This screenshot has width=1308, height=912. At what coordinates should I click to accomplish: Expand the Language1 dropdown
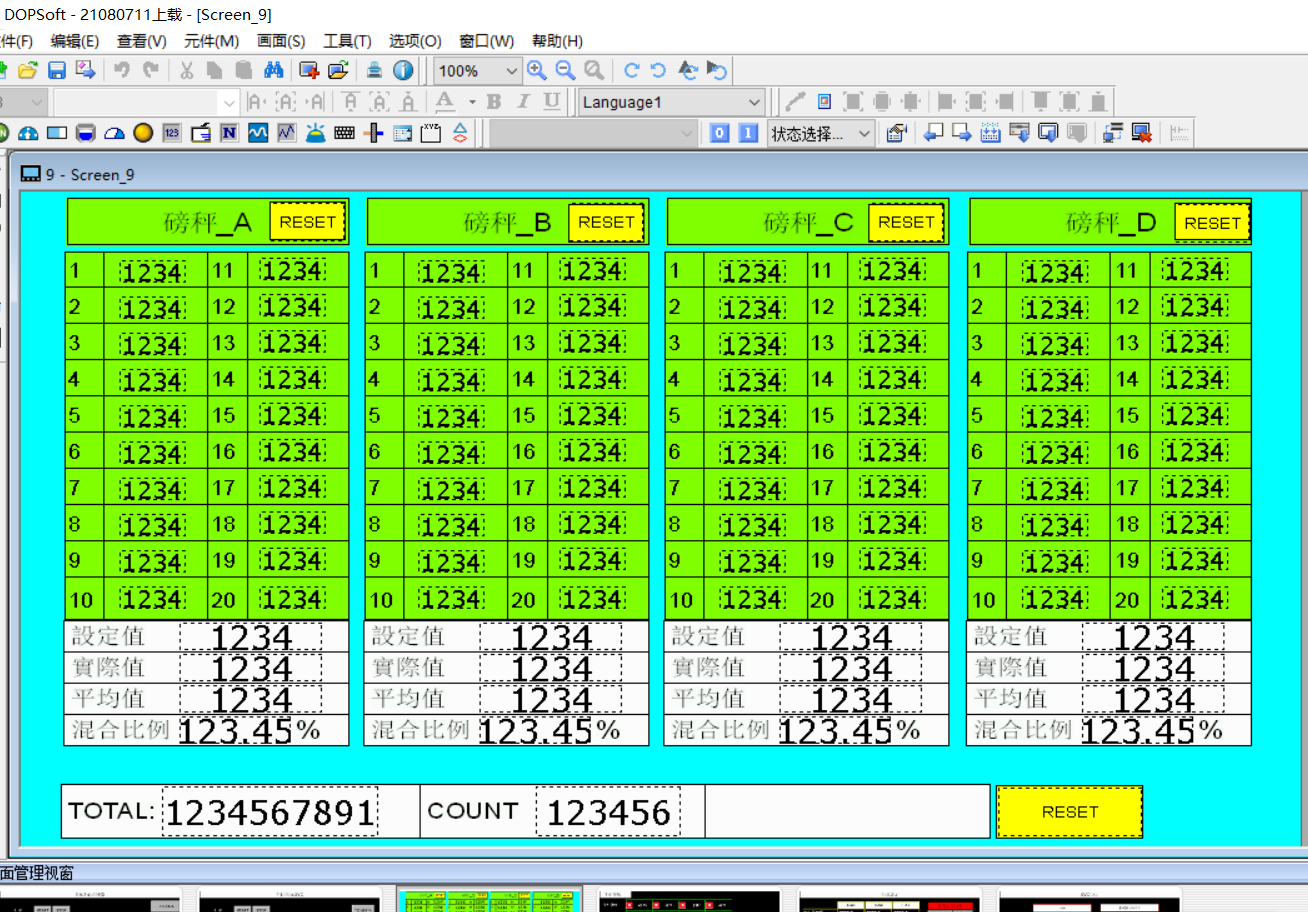[x=754, y=102]
